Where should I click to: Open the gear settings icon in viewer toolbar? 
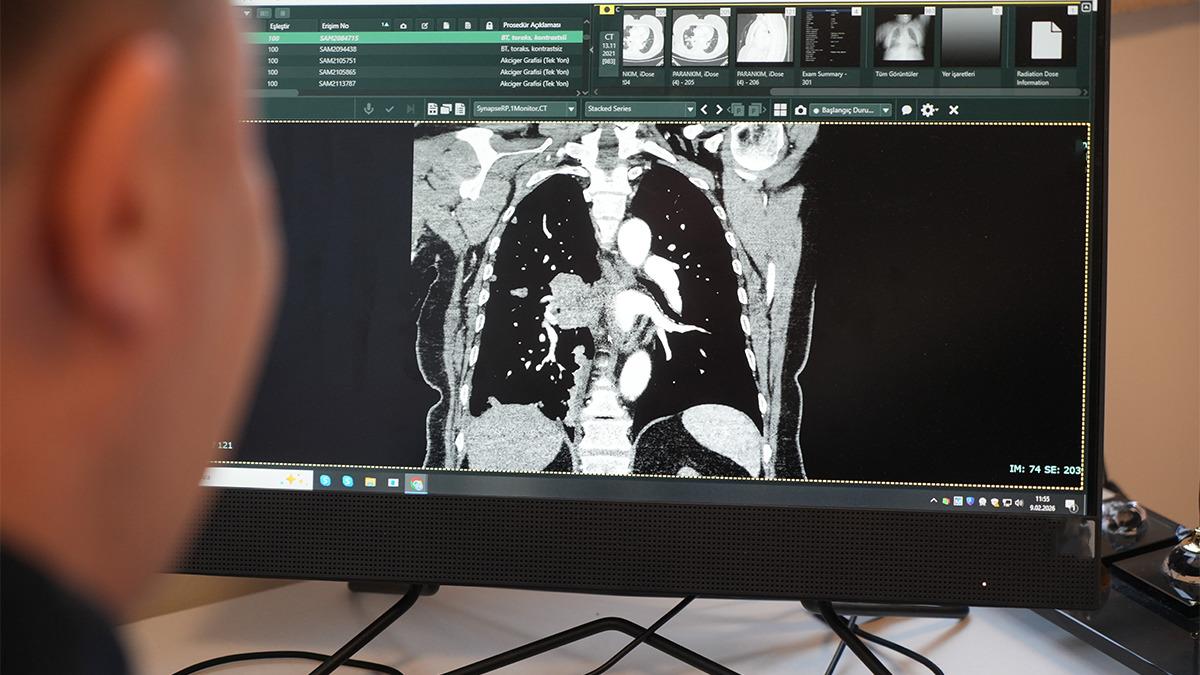pos(928,110)
